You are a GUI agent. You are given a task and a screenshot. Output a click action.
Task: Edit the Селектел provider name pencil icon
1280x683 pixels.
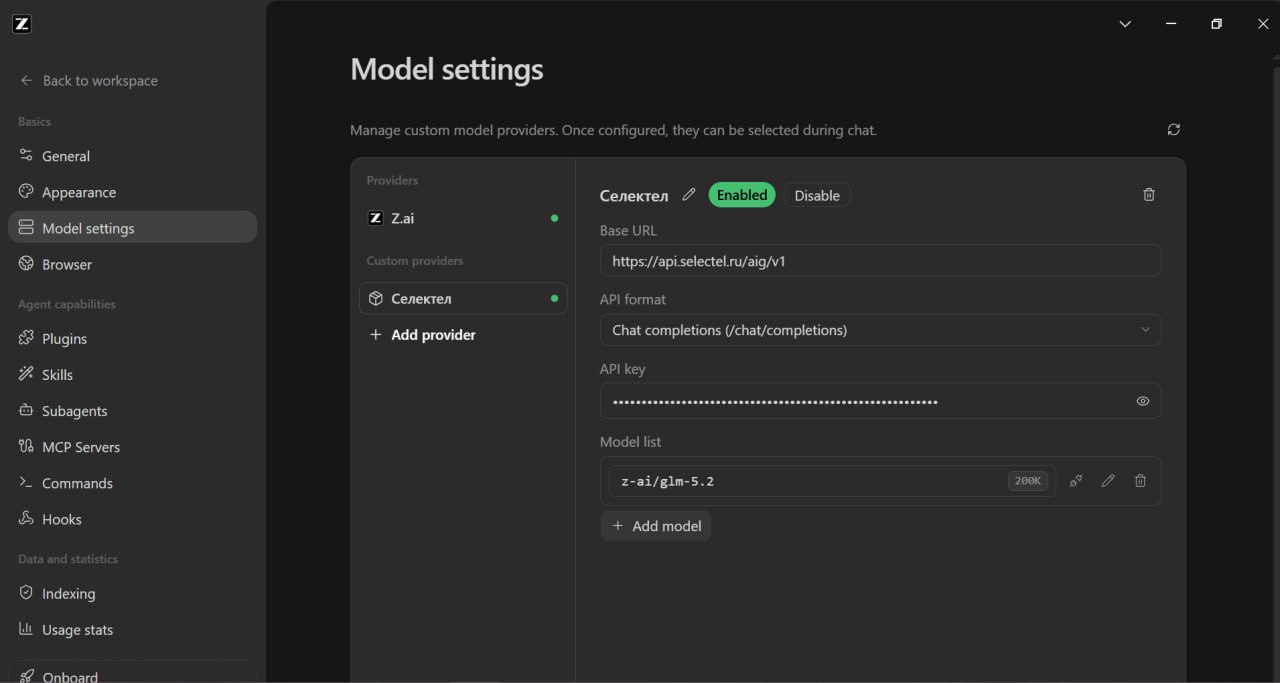(688, 195)
